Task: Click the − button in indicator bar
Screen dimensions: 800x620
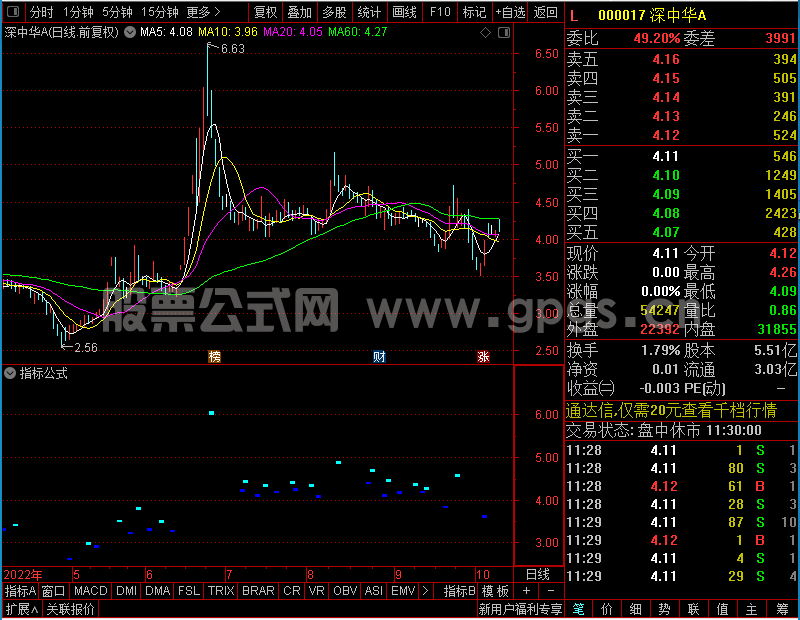Action: pos(551,591)
